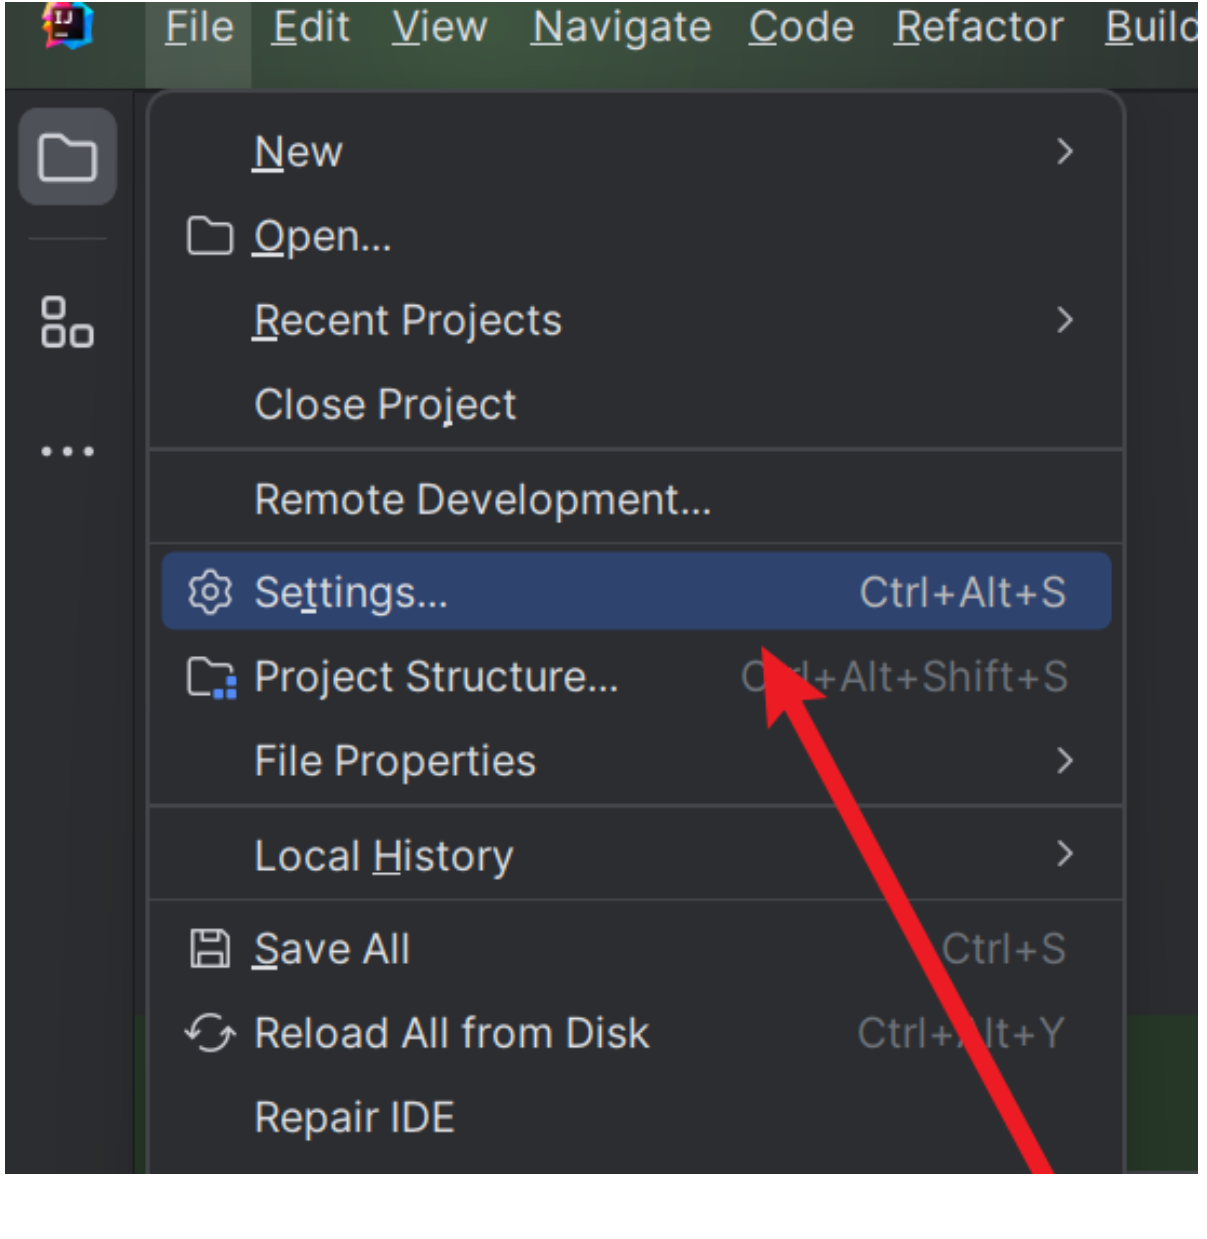Click the Save All floppy disk icon
The image size is (1207, 1239).
210,948
